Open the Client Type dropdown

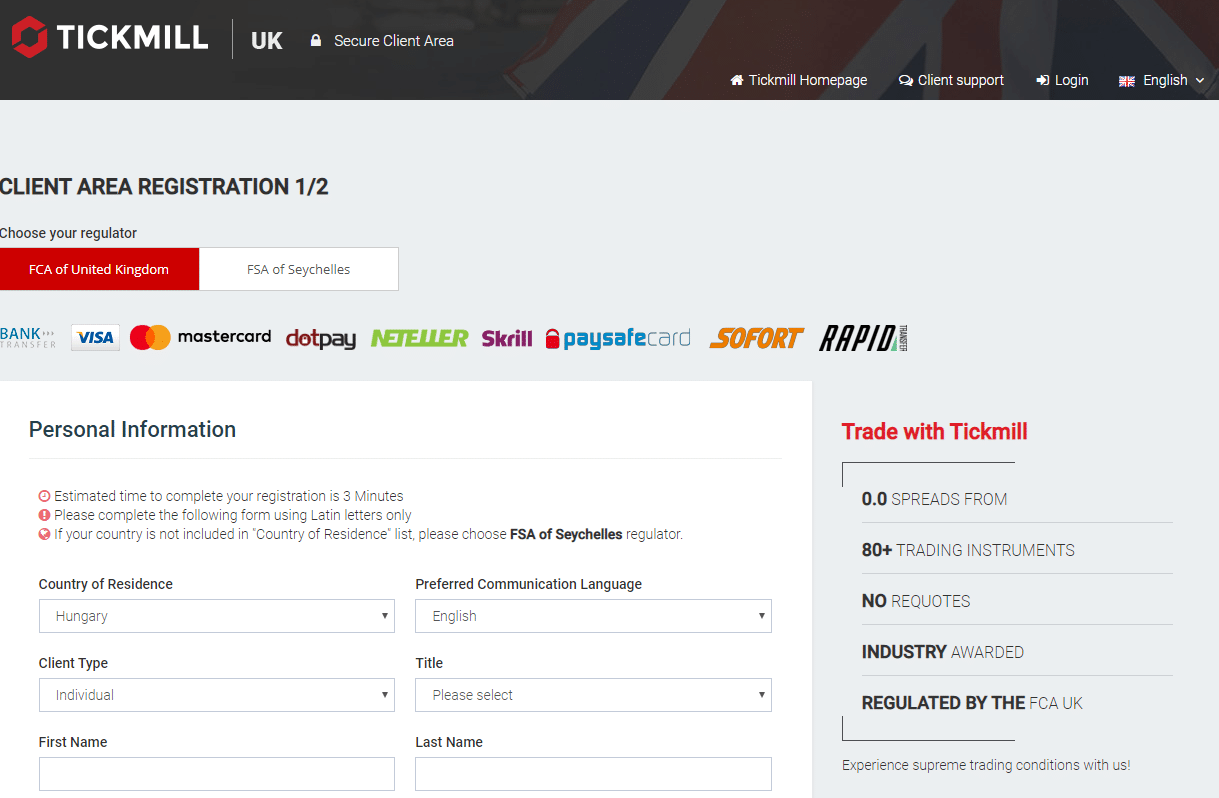coord(217,695)
